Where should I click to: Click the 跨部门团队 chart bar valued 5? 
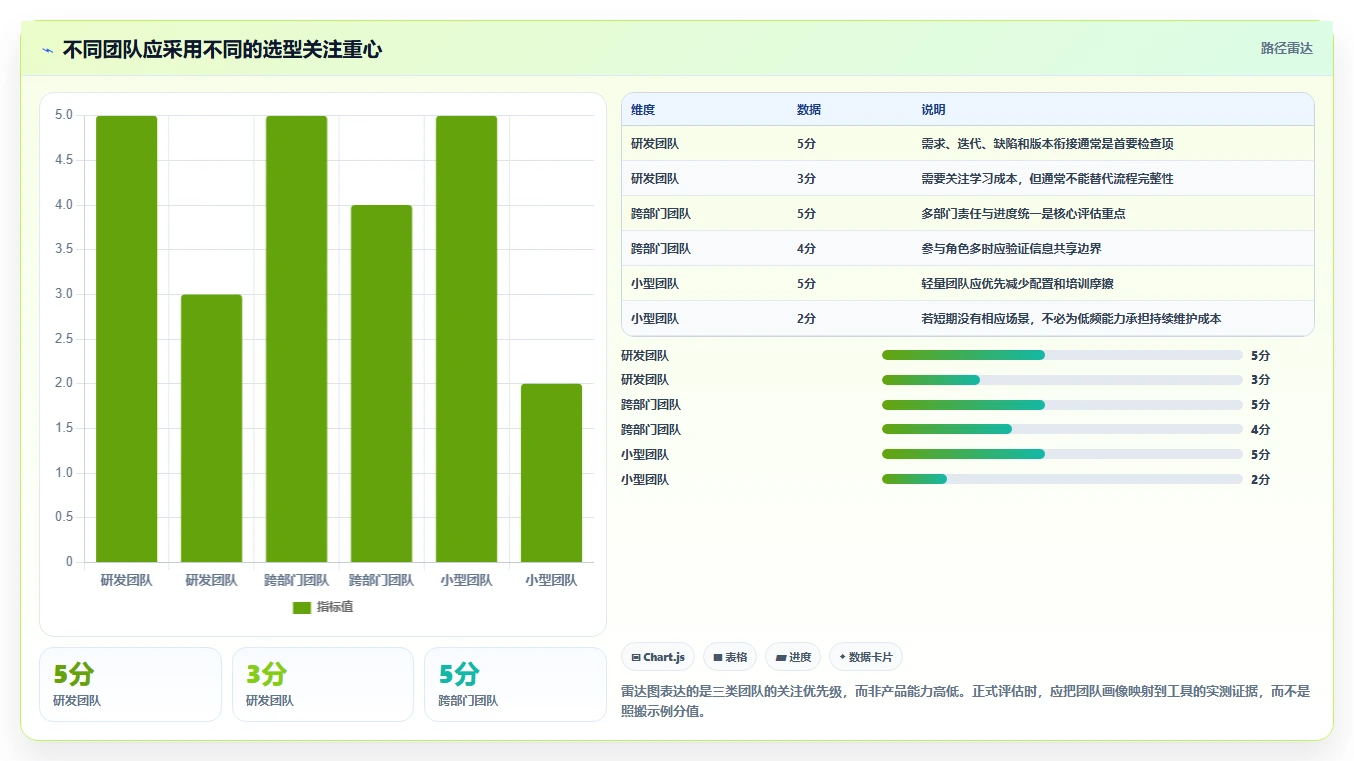pos(296,339)
